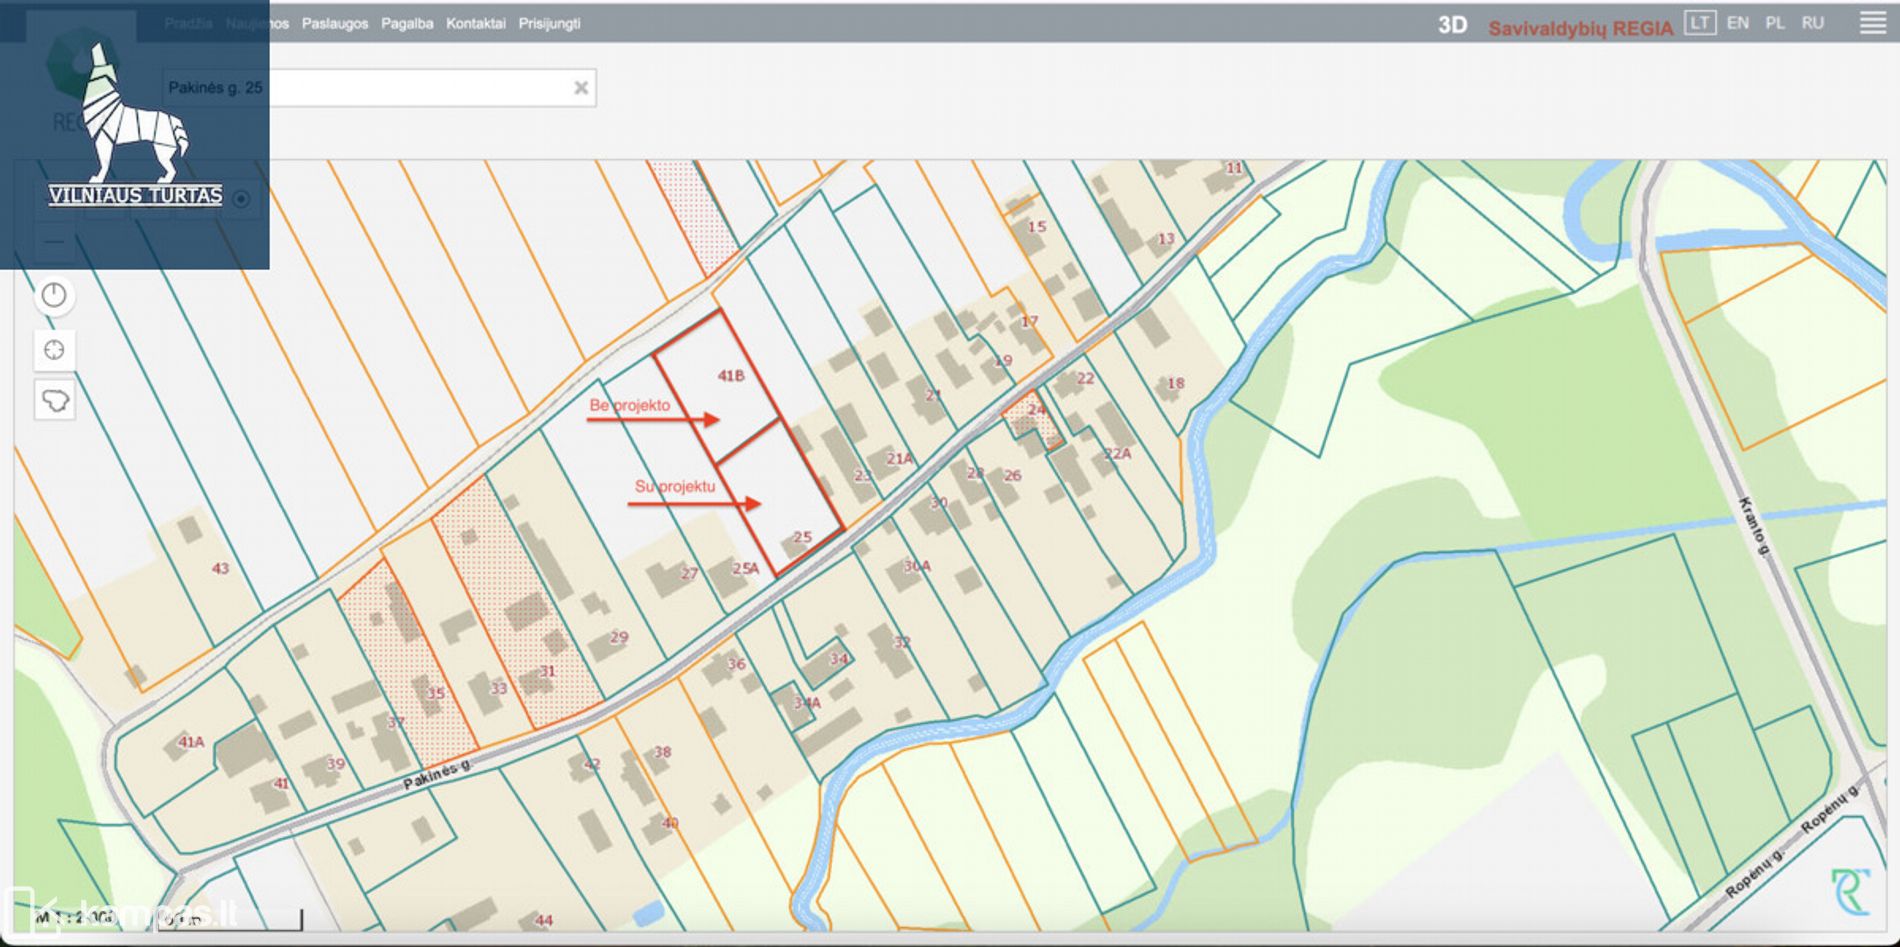This screenshot has width=1900, height=947.
Task: Open the Pagalba menu item
Action: coord(407,23)
